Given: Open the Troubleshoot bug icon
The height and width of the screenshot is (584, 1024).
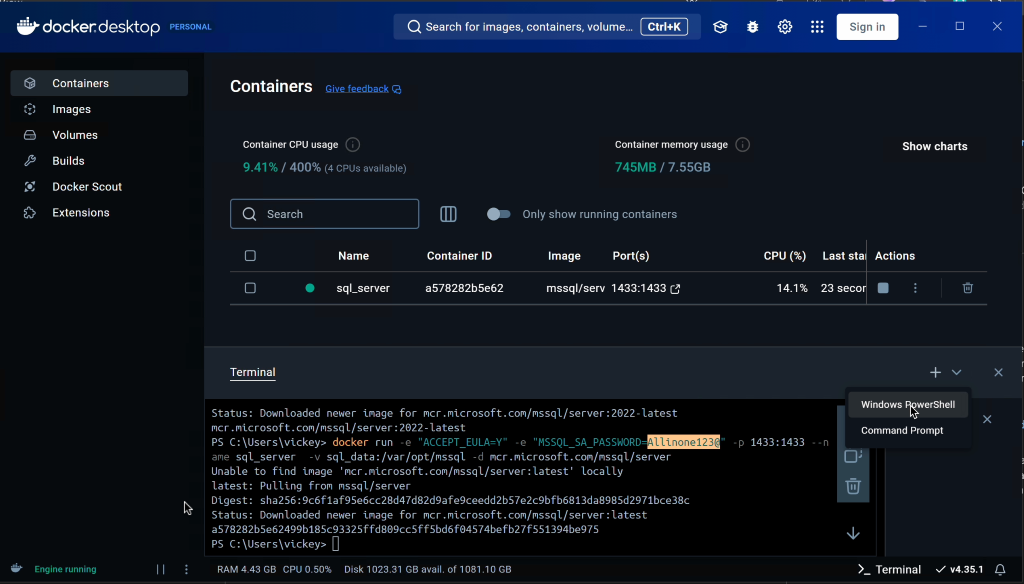Looking at the screenshot, I should tap(752, 27).
